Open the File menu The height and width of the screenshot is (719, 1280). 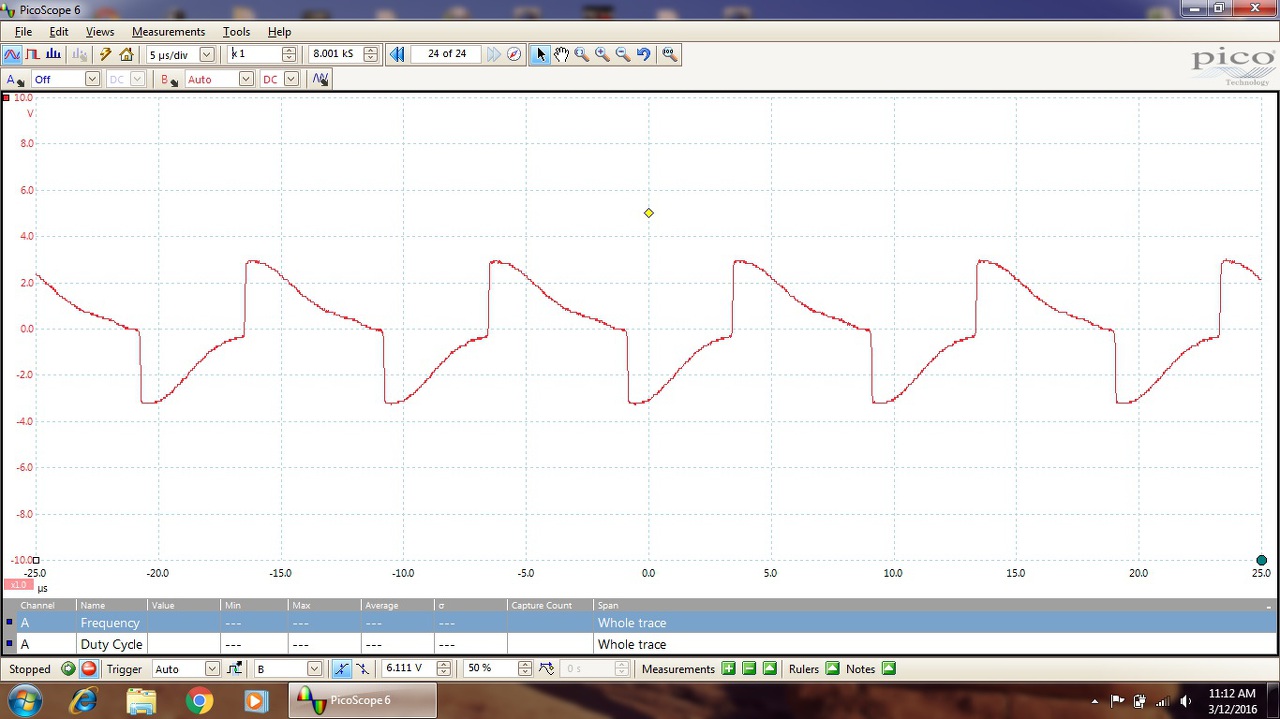tap(23, 32)
